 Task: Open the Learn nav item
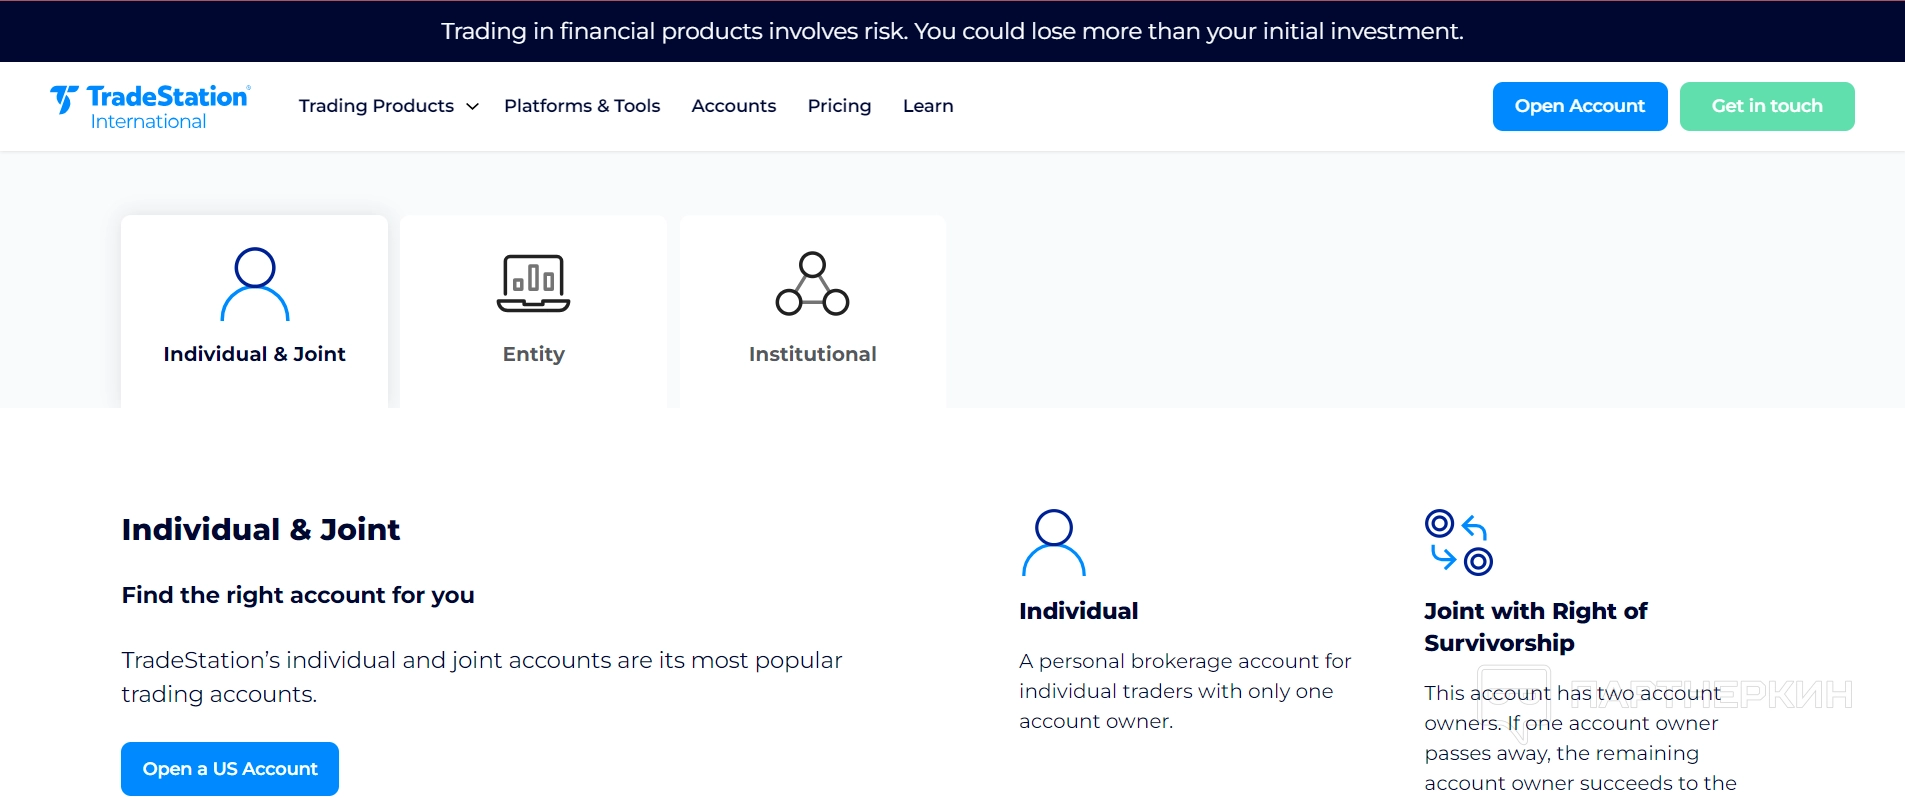(x=928, y=106)
